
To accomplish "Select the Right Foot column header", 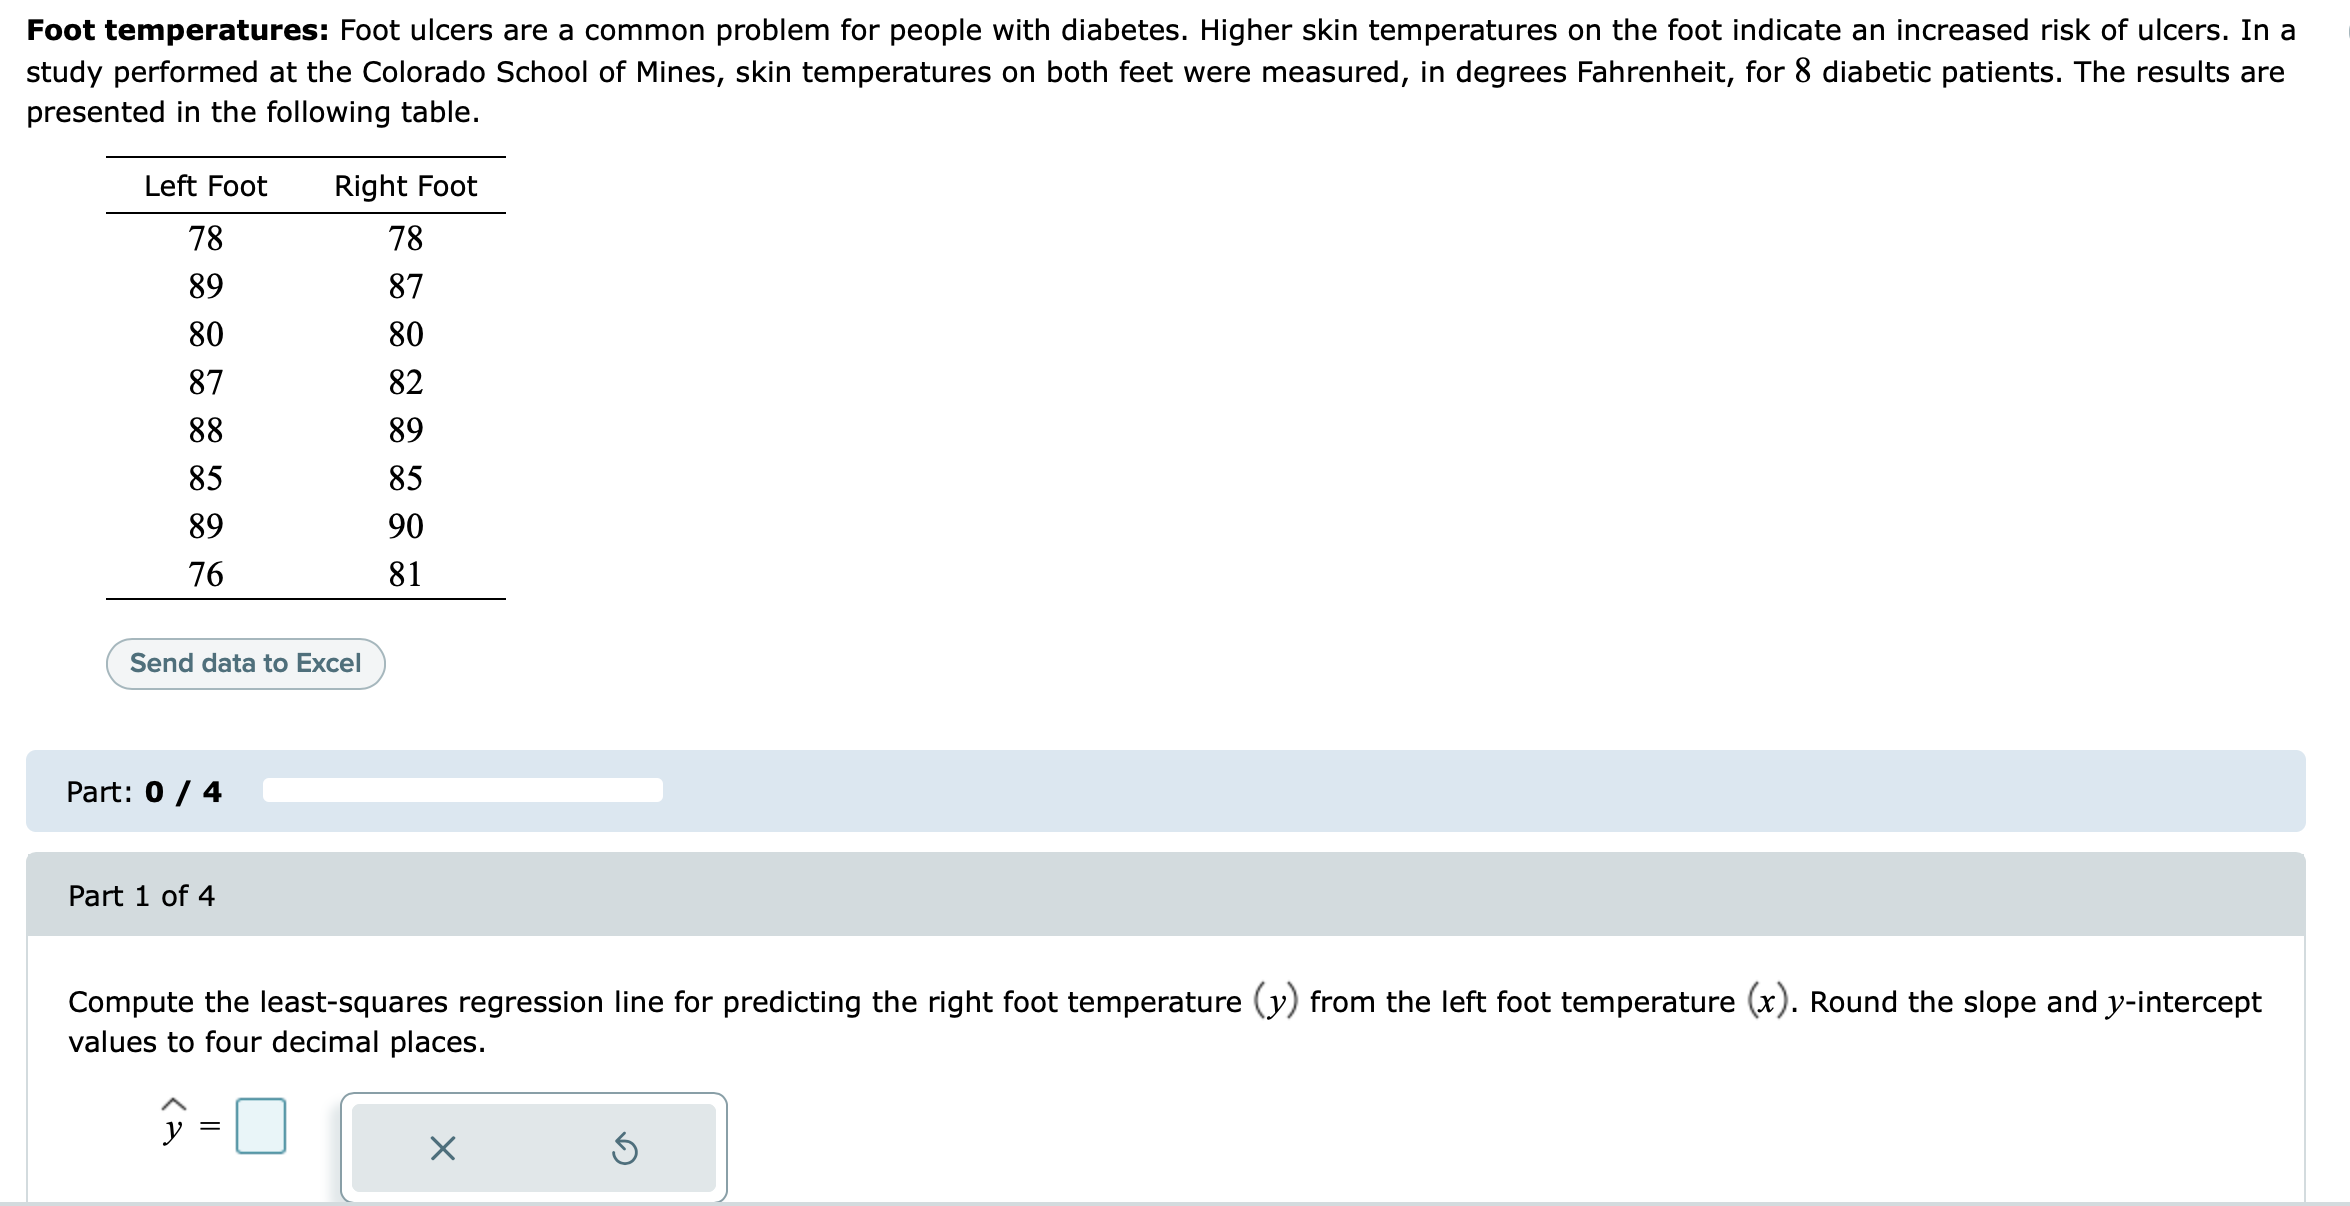I will pos(404,185).
